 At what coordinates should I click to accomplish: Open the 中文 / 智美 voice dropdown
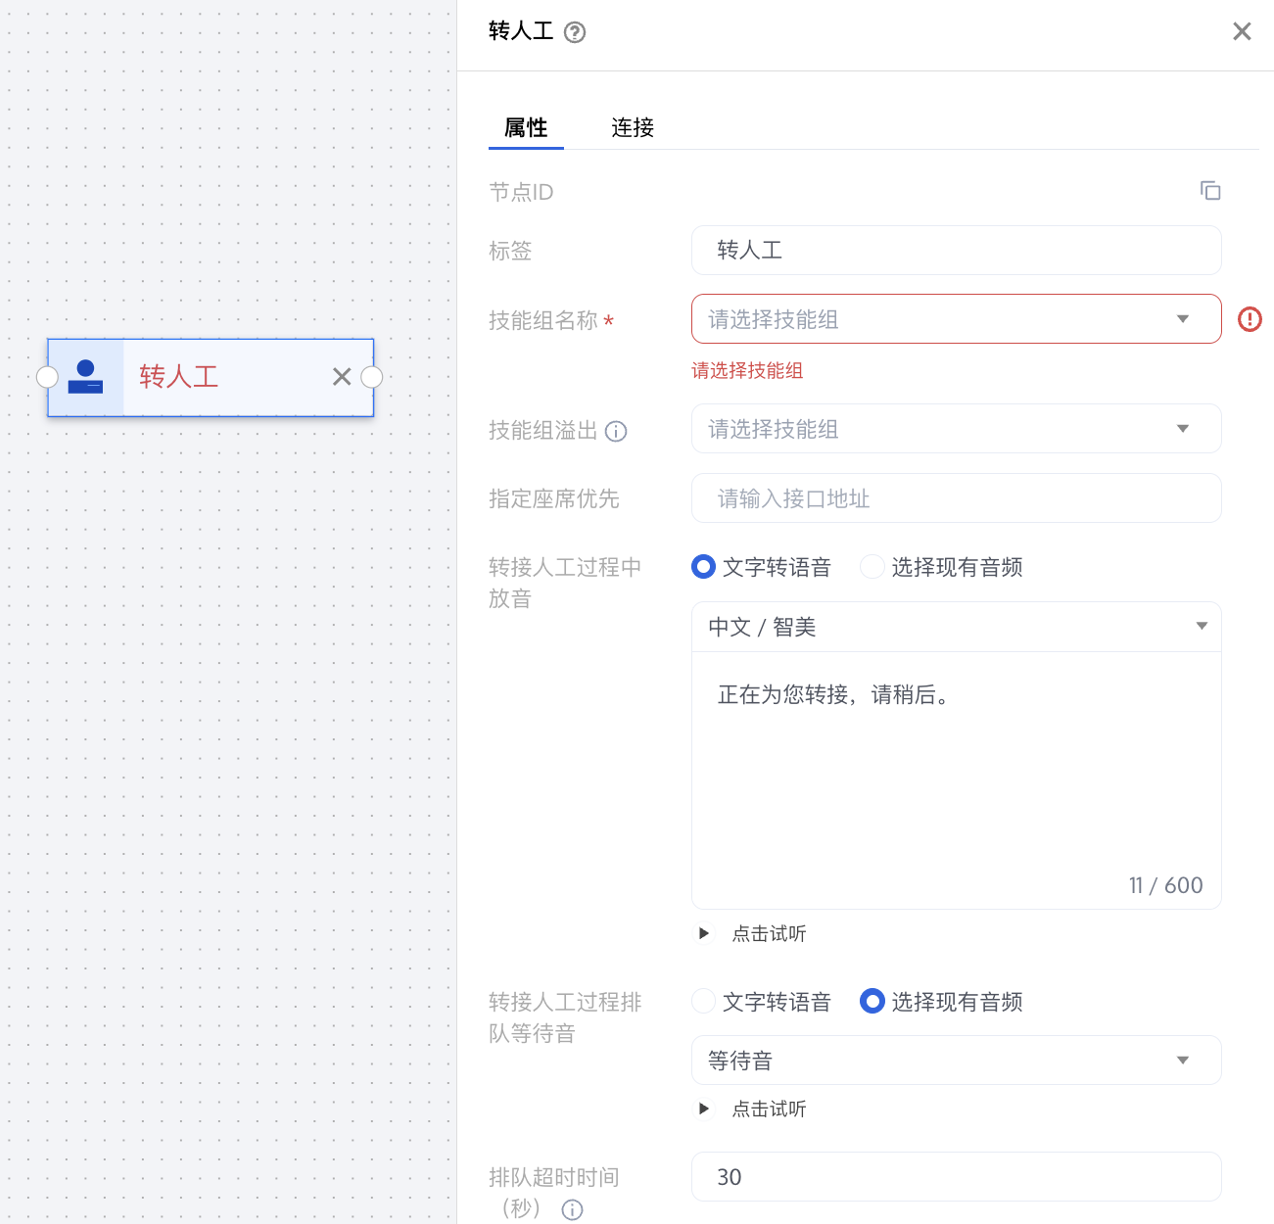click(955, 627)
